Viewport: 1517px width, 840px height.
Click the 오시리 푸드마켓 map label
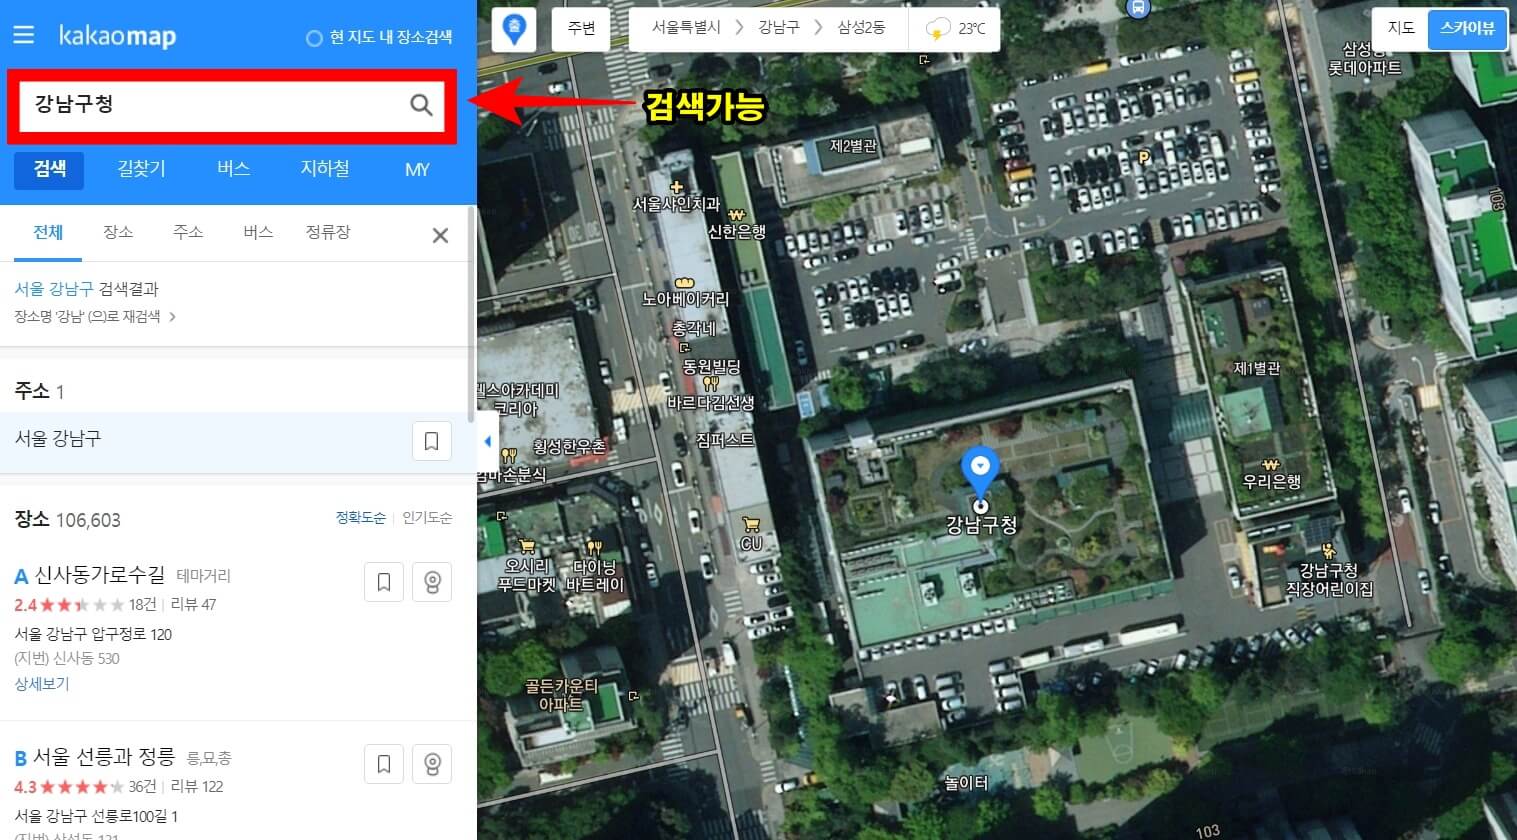coord(527,575)
